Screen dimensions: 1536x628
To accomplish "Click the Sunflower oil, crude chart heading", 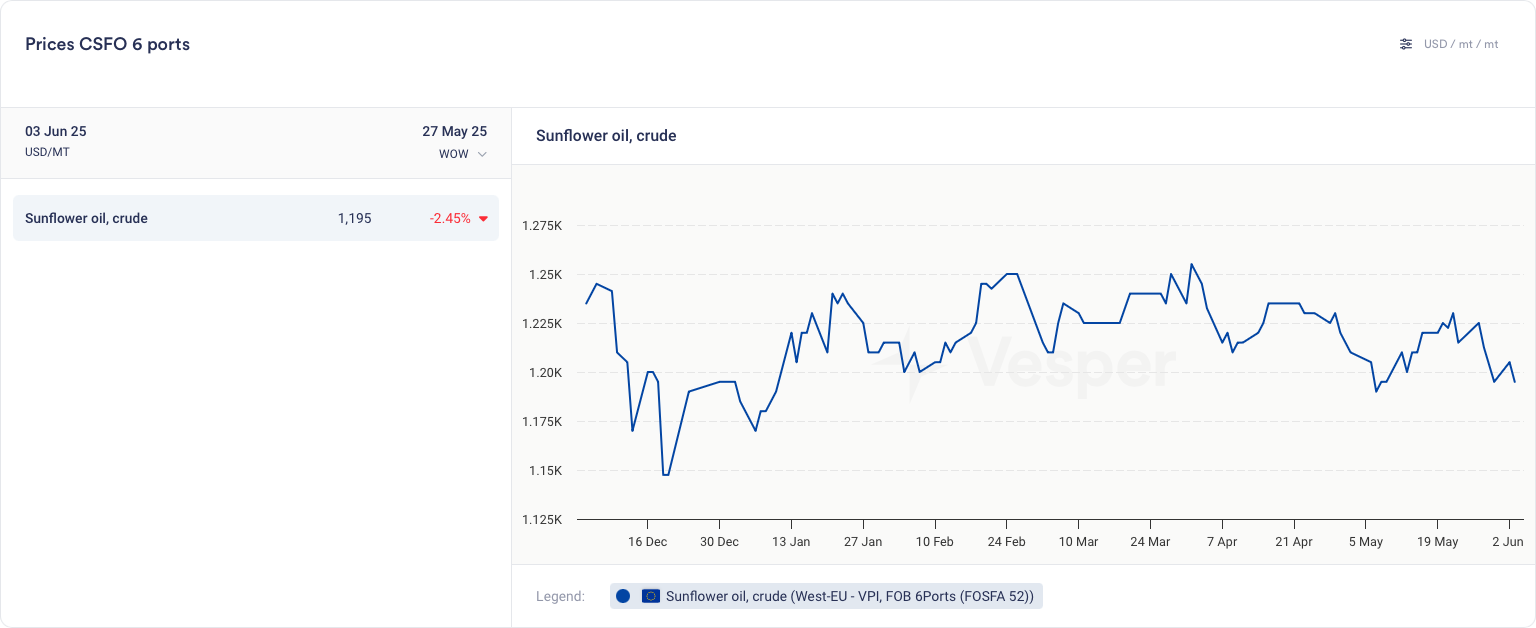I will [x=606, y=136].
